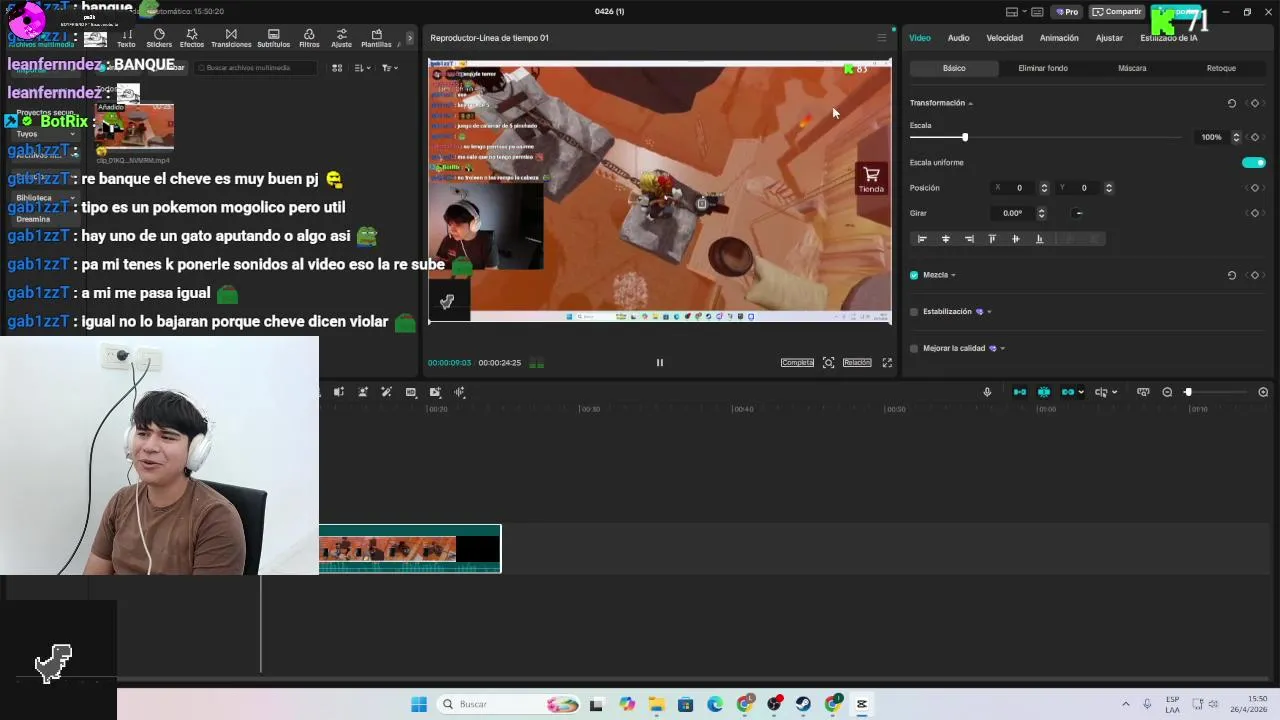Expand the Mezcla section arrow

pos(953,275)
